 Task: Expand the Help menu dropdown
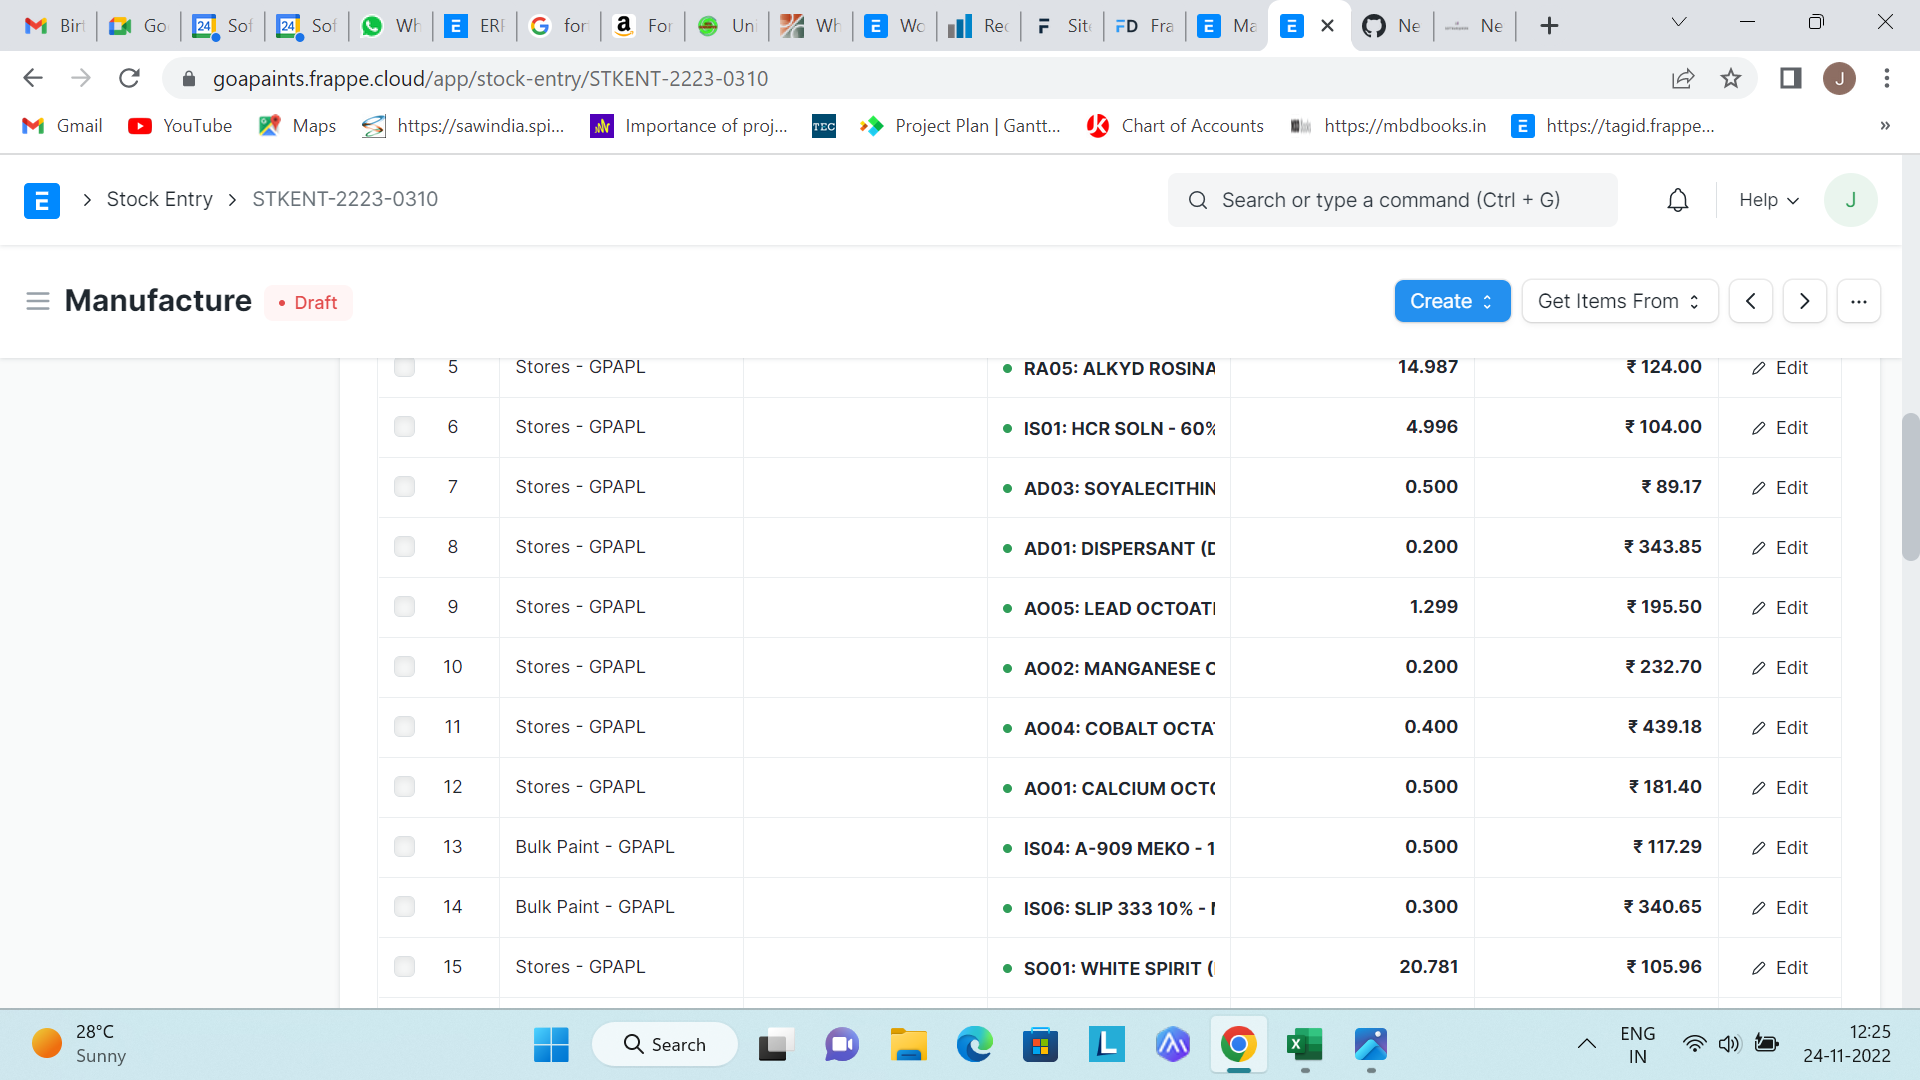click(1768, 200)
